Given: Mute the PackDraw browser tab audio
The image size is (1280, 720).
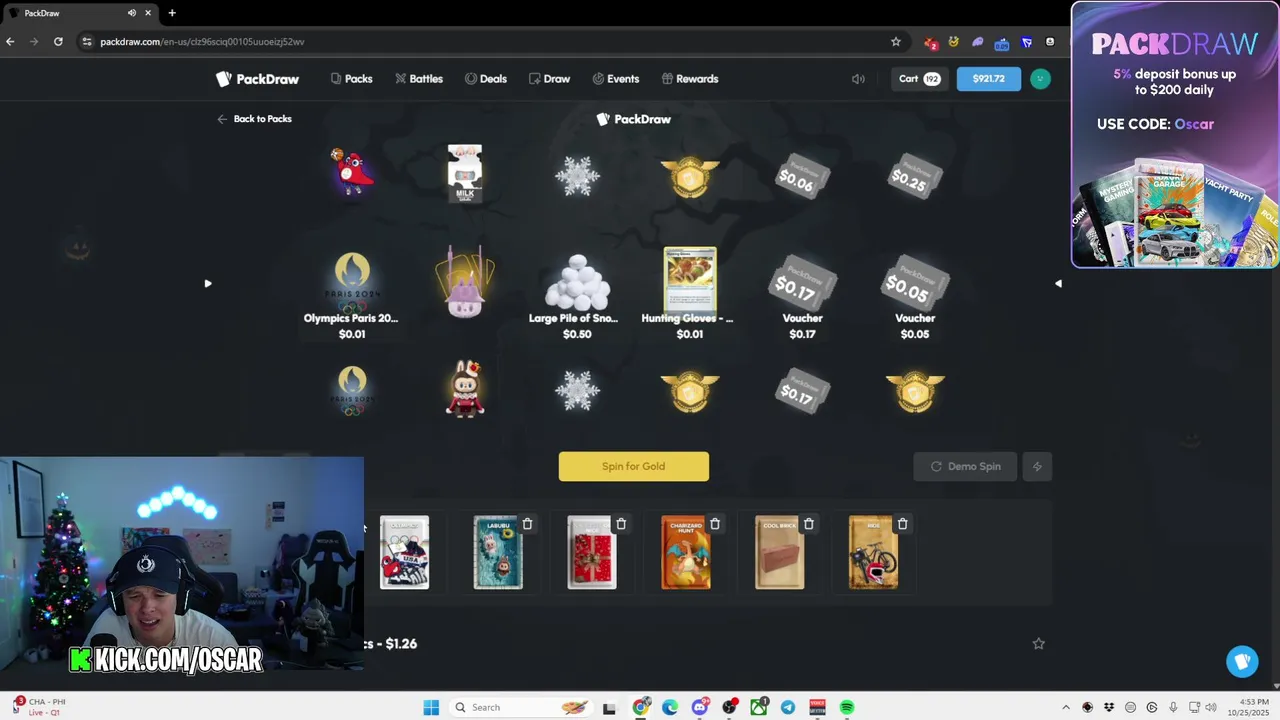Looking at the screenshot, I should click(132, 13).
